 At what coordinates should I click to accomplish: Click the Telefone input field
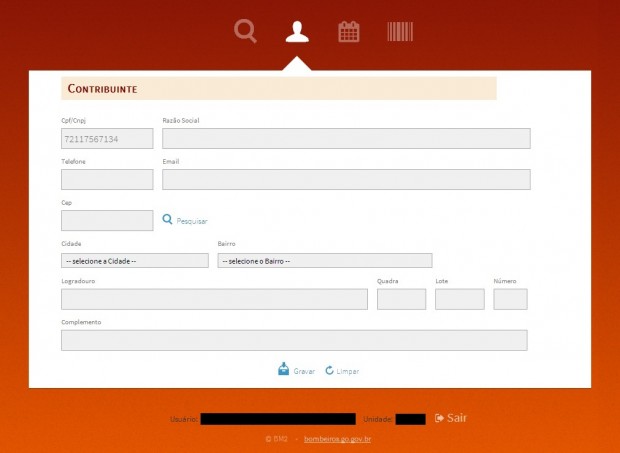point(107,180)
